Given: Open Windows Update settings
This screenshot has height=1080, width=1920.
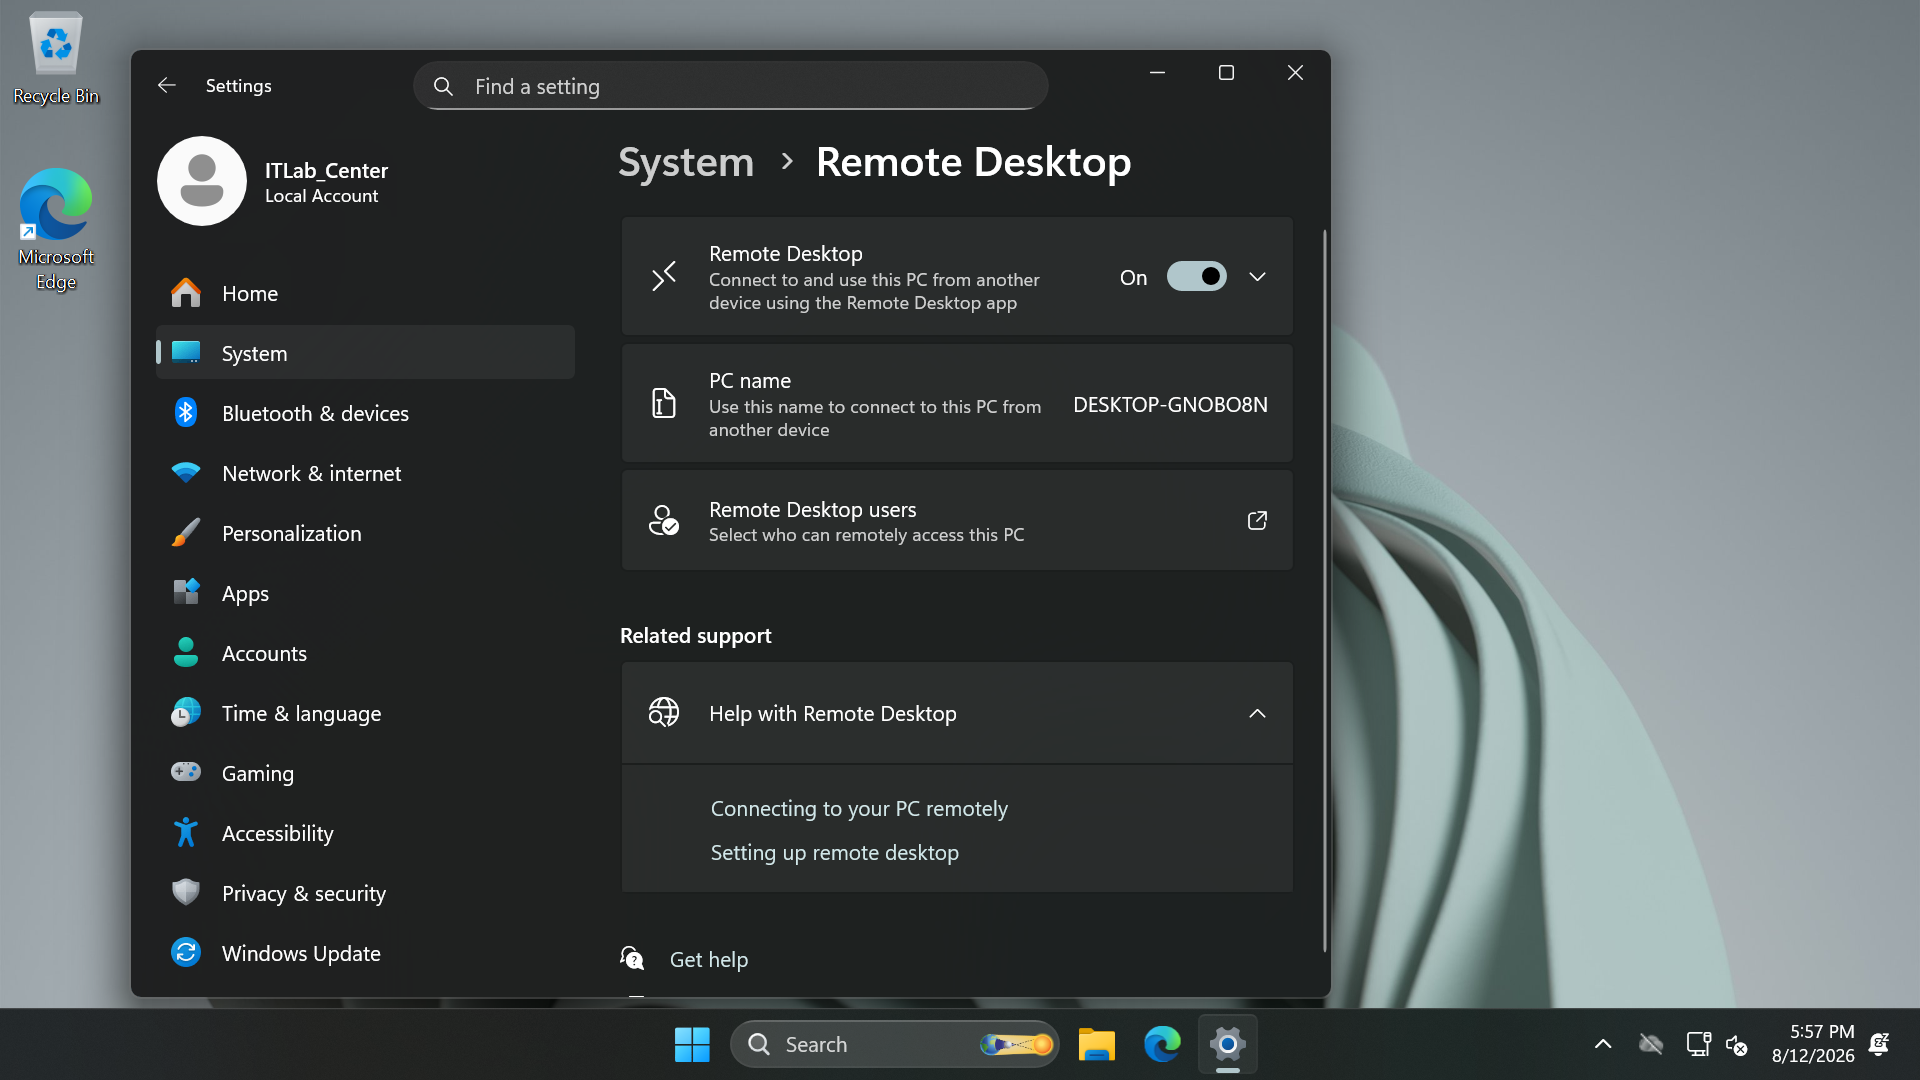Looking at the screenshot, I should [x=366, y=953].
